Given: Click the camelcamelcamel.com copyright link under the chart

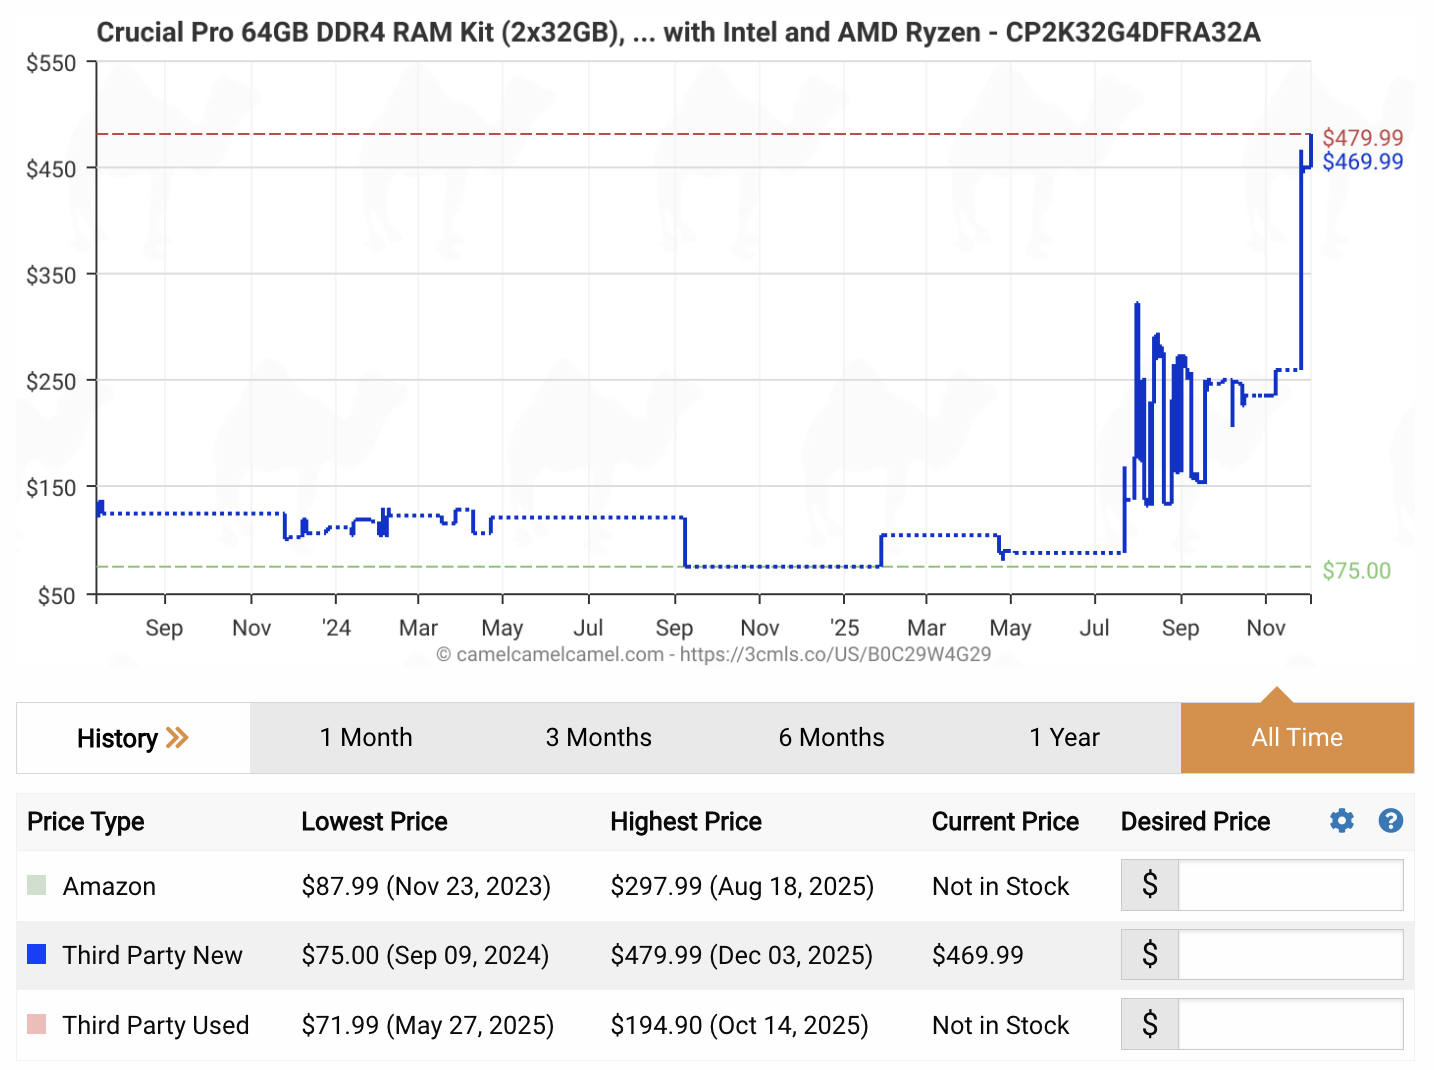Looking at the screenshot, I should 714,654.
